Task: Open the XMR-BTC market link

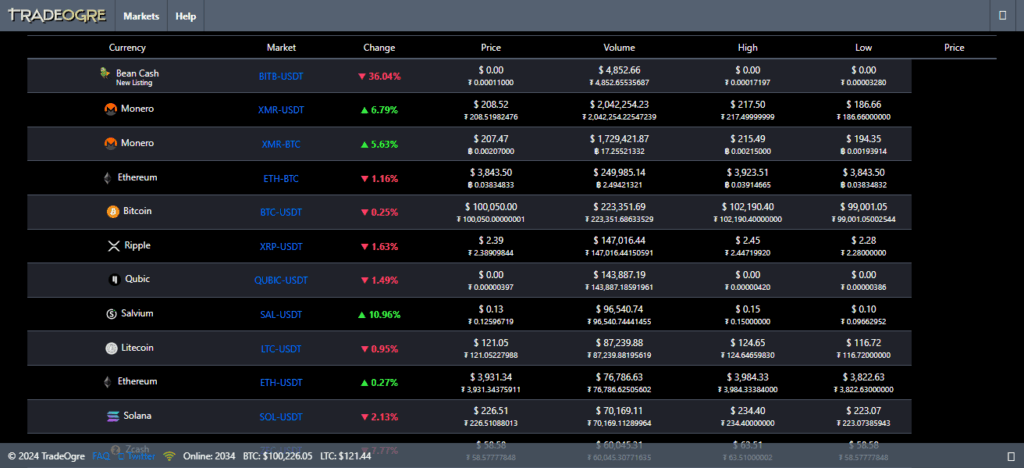Action: (281, 144)
